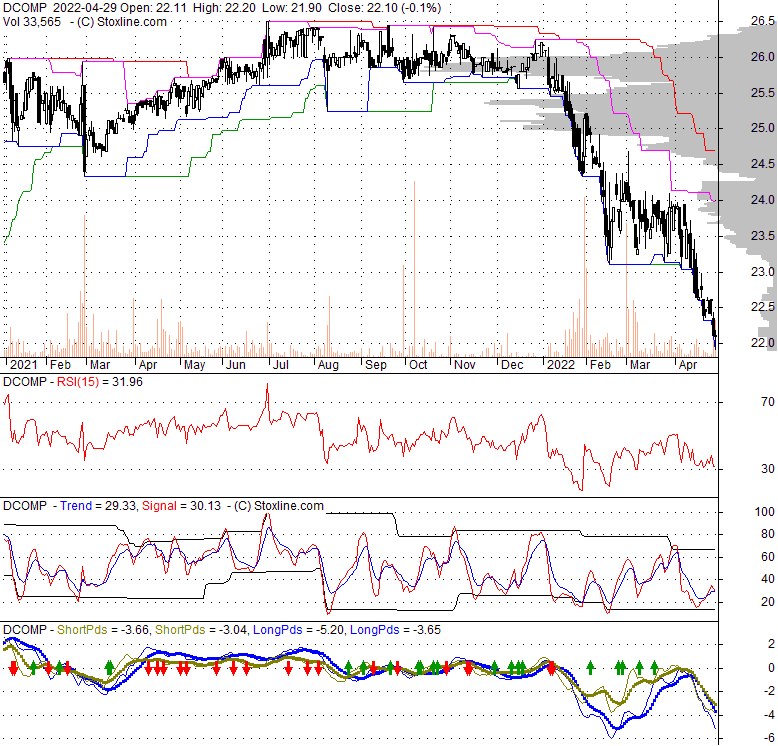Click the -6 label on the bottom axis
Image resolution: width=778 pixels, height=746 pixels.
click(769, 738)
